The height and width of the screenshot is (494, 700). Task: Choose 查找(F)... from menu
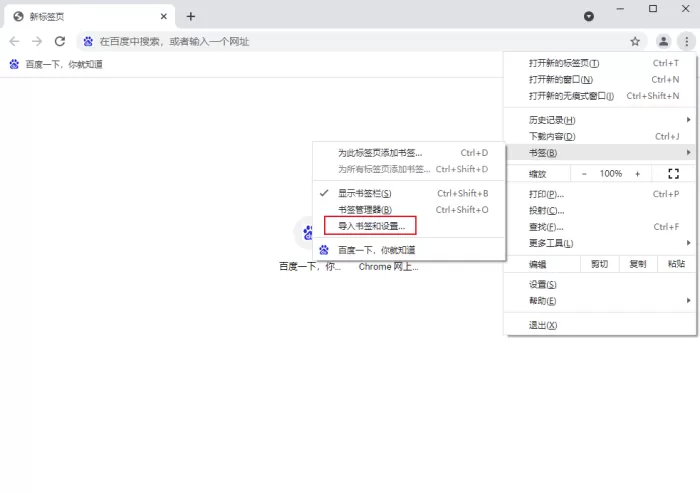pos(600,227)
